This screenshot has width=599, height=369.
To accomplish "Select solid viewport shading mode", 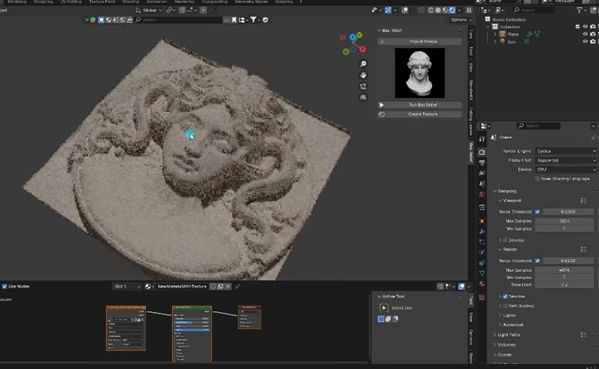I will [438, 10].
